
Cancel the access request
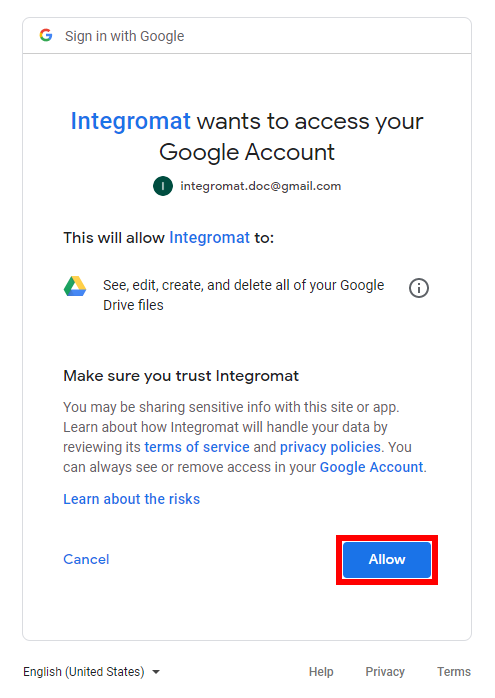(86, 559)
